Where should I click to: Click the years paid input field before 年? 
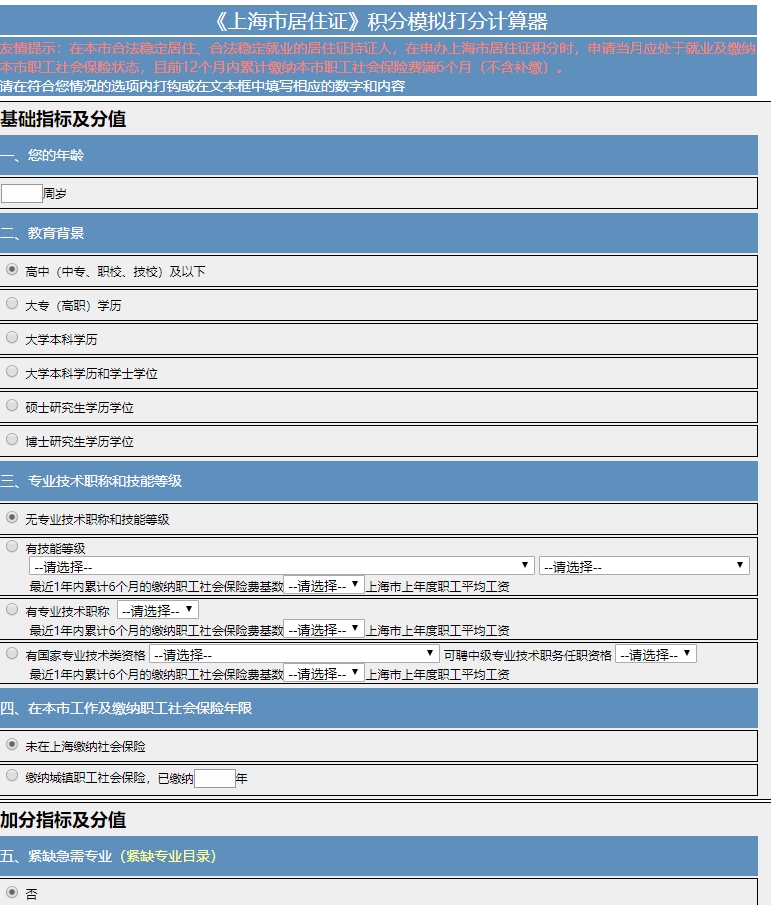pyautogui.click(x=215, y=778)
